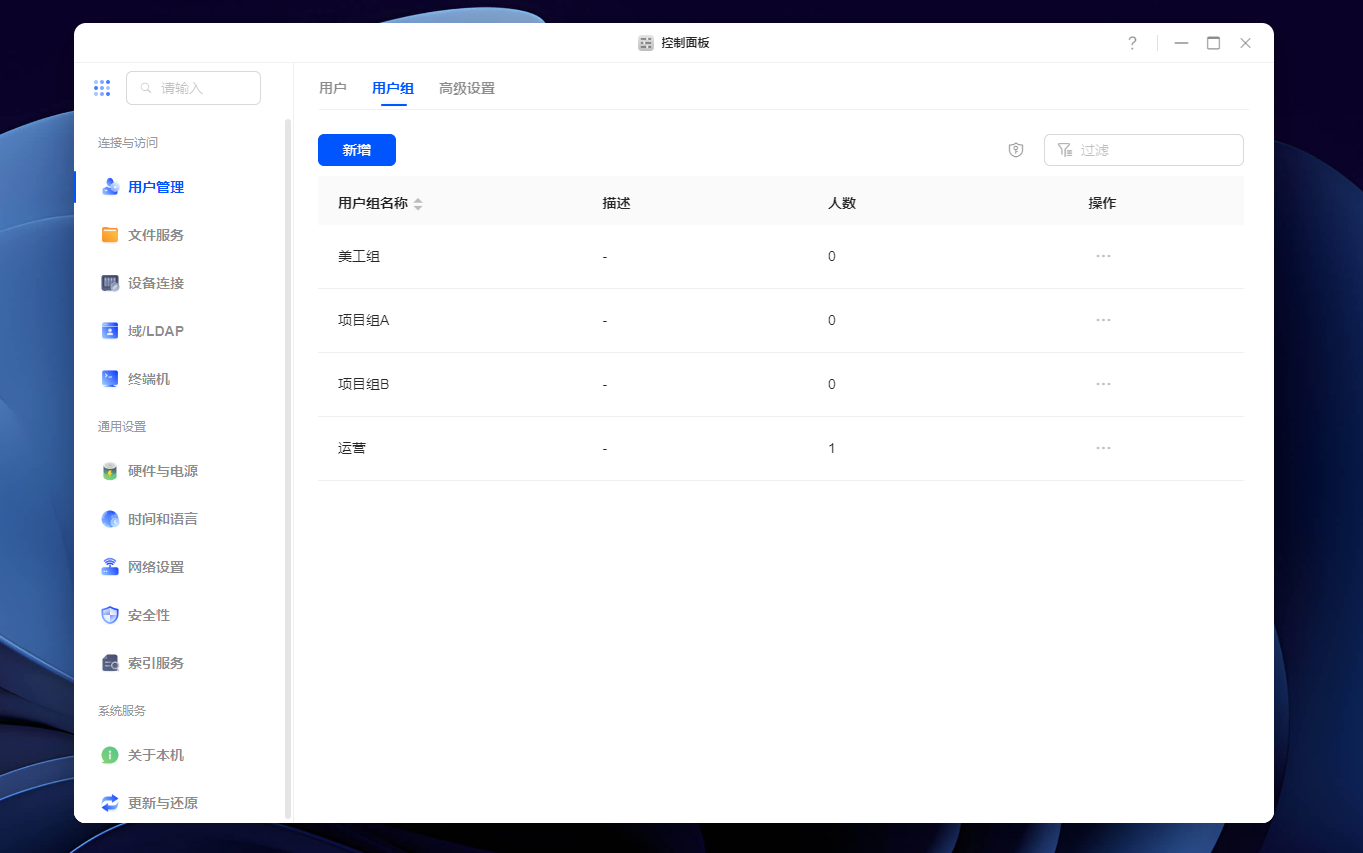The width and height of the screenshot is (1363, 853).
Task: Click the 关于本机 info icon
Action: pos(110,755)
